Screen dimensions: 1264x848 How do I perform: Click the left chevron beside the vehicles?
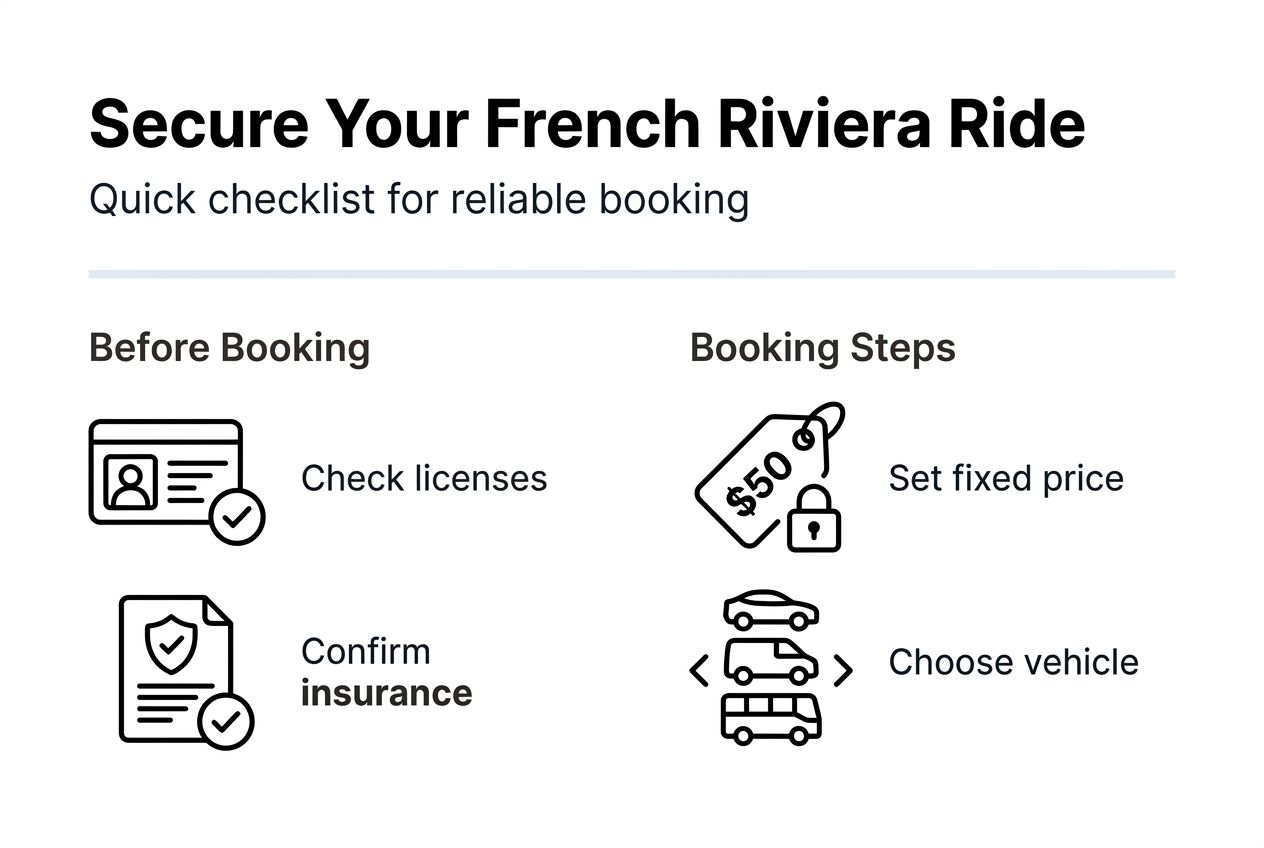click(x=700, y=670)
